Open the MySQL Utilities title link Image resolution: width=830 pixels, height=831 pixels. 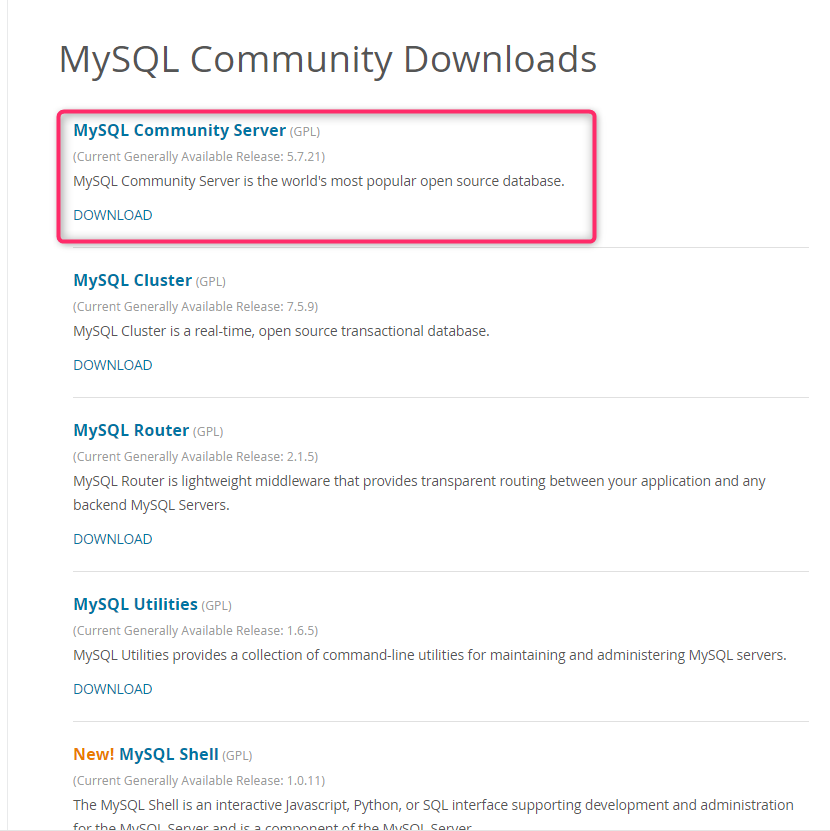click(x=135, y=604)
